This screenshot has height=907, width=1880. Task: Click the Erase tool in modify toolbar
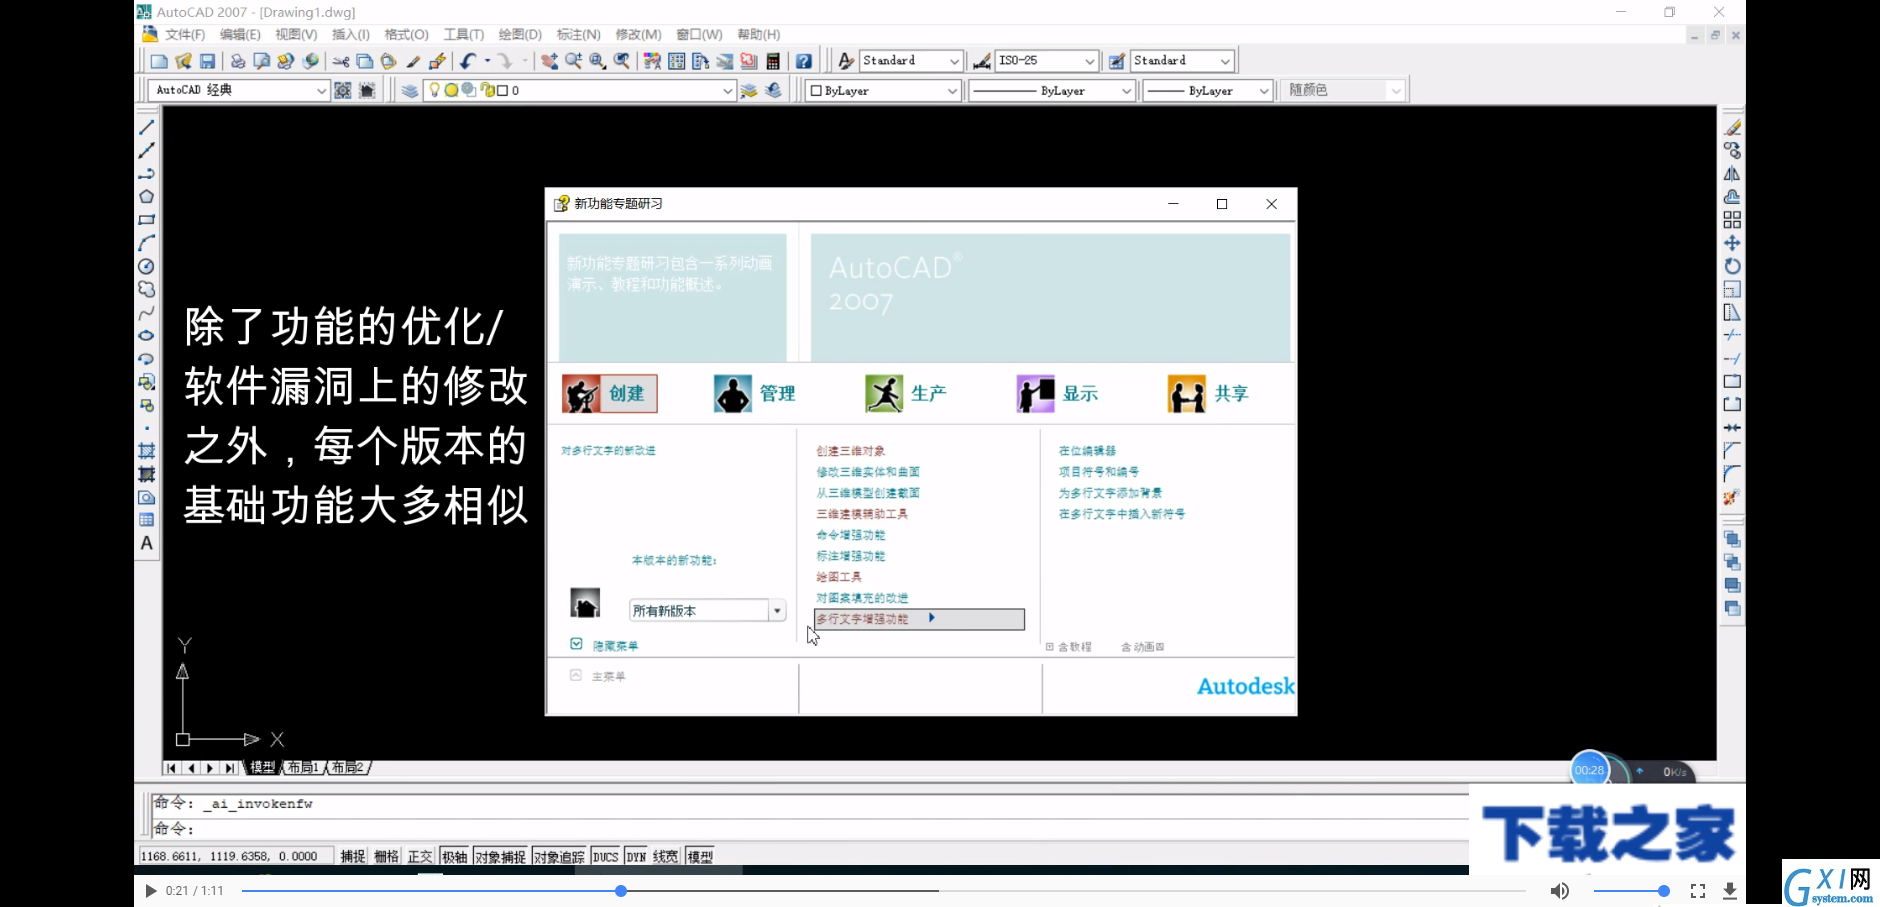(x=1732, y=128)
